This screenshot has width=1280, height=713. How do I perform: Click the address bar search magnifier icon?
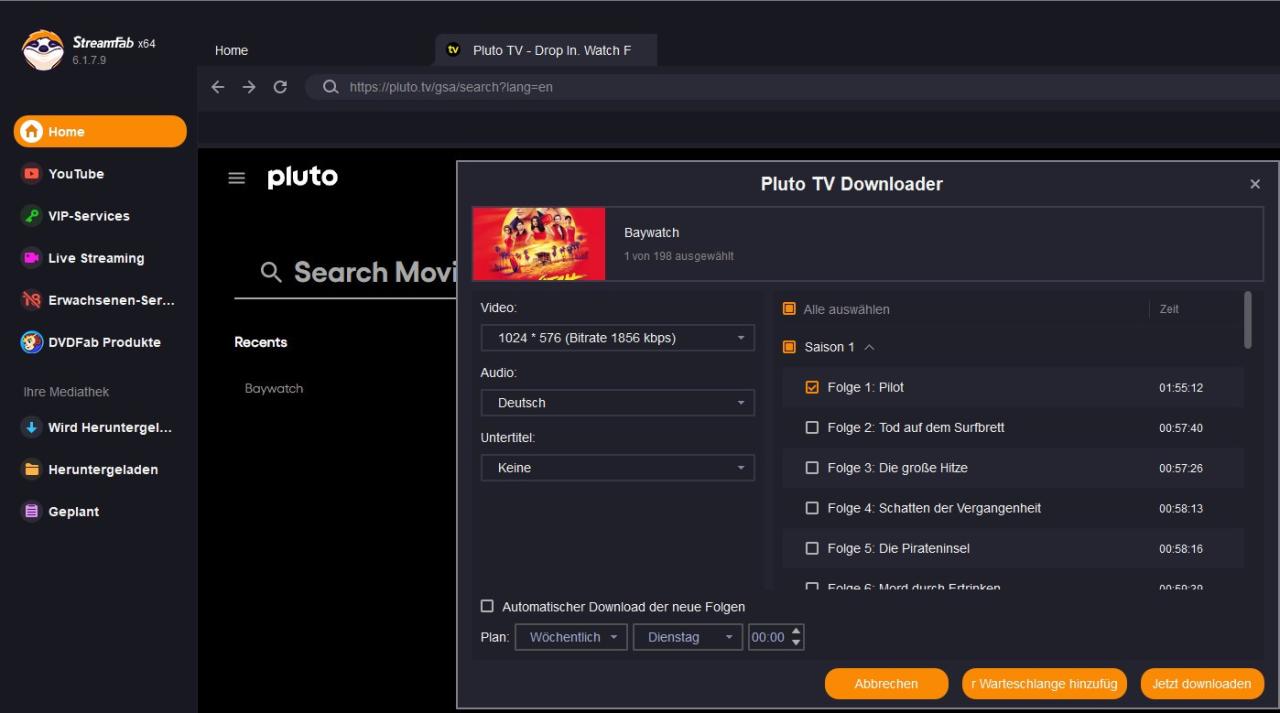(x=330, y=87)
